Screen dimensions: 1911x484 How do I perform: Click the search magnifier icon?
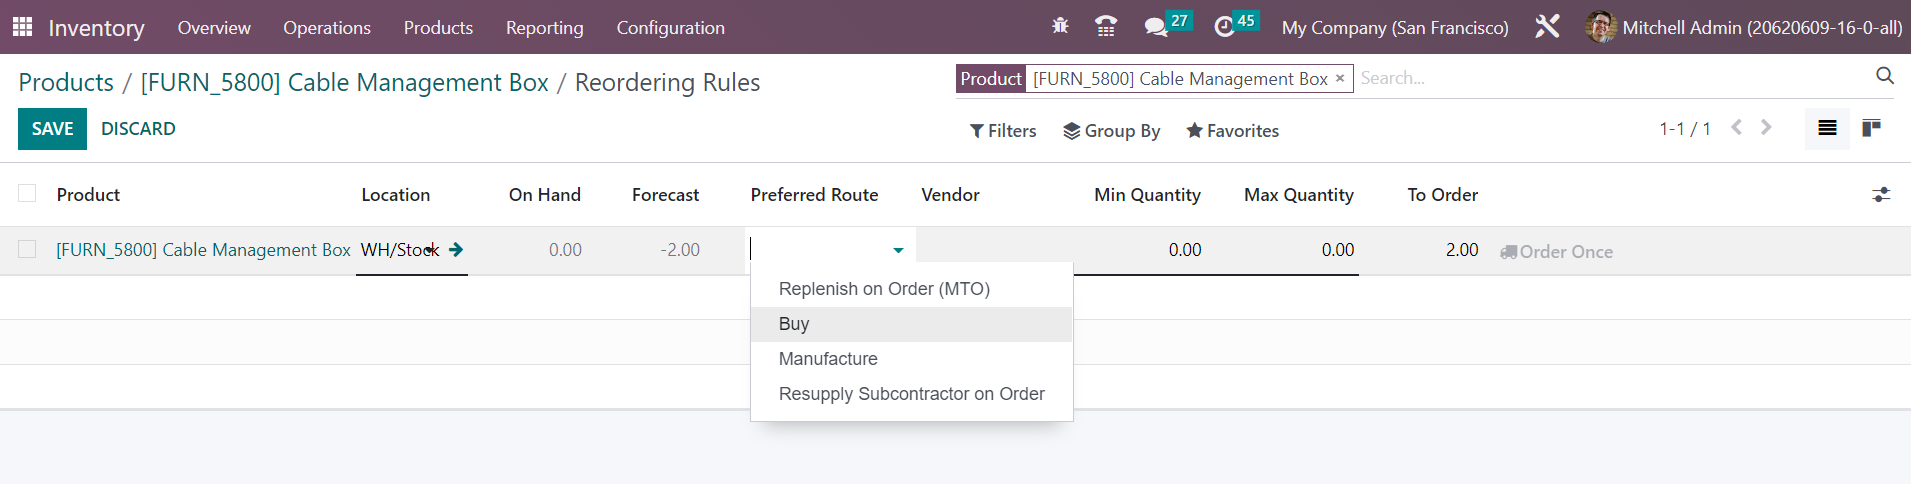pos(1885,76)
